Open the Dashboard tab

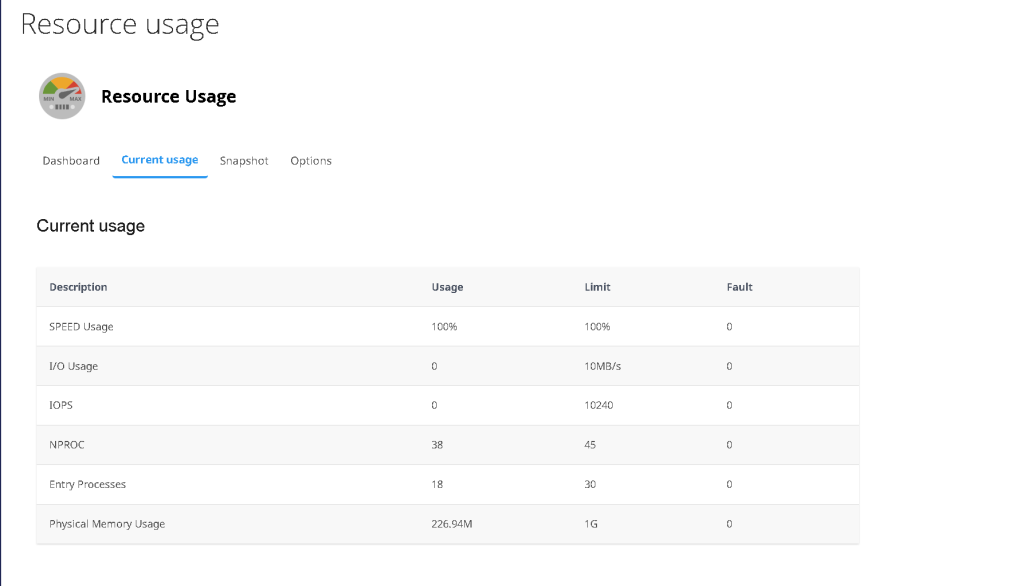click(71, 161)
